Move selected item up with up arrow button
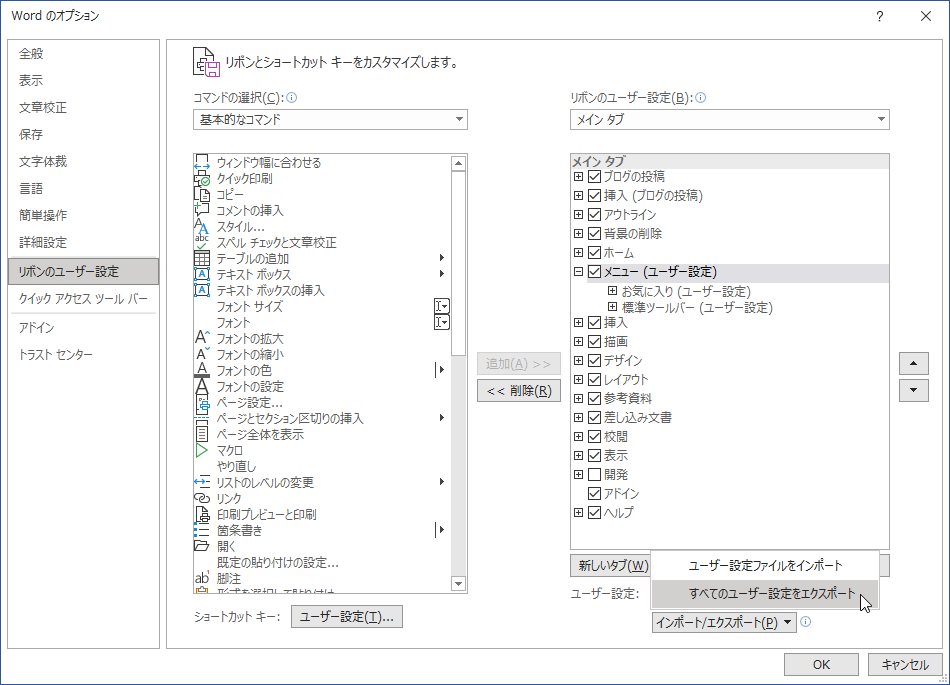The width and height of the screenshot is (950, 685). [914, 363]
